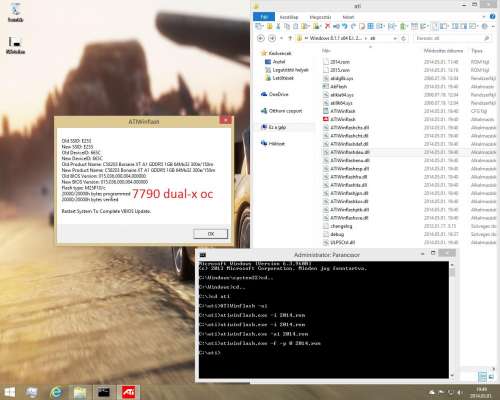Open the Windows Start button
This screenshot has height=400, width=500.
(9, 392)
